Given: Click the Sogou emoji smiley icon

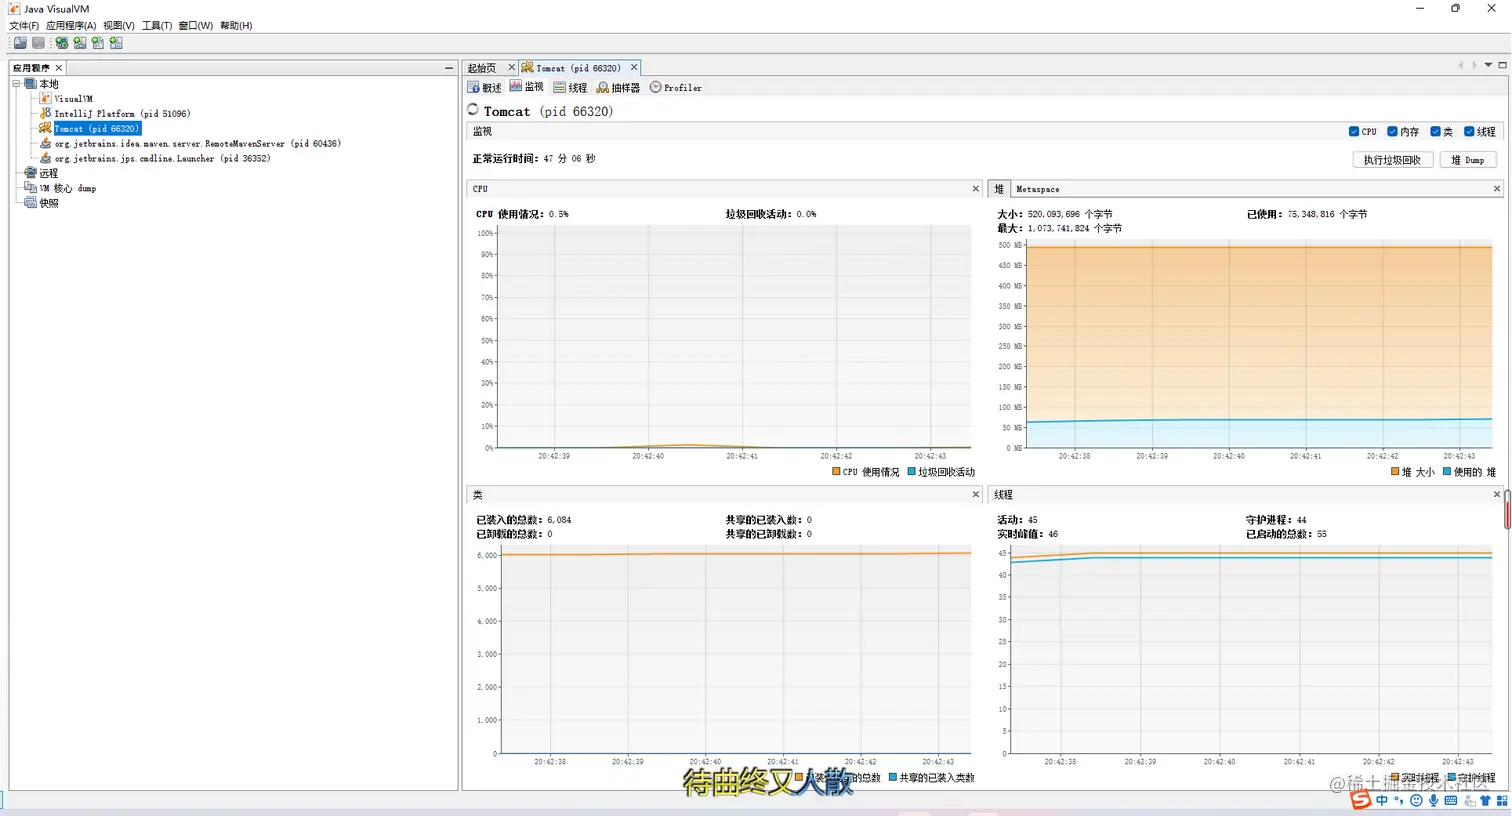Looking at the screenshot, I should [x=1416, y=800].
